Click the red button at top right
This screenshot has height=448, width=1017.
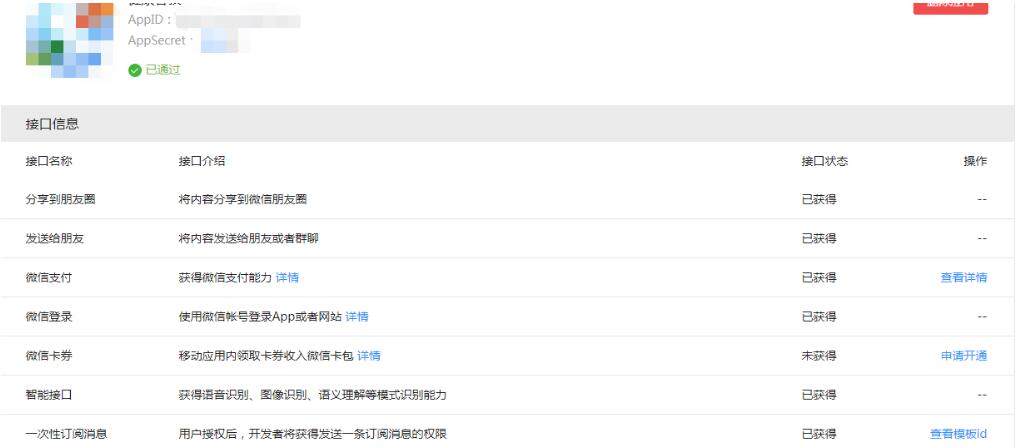pyautogui.click(x=950, y=6)
